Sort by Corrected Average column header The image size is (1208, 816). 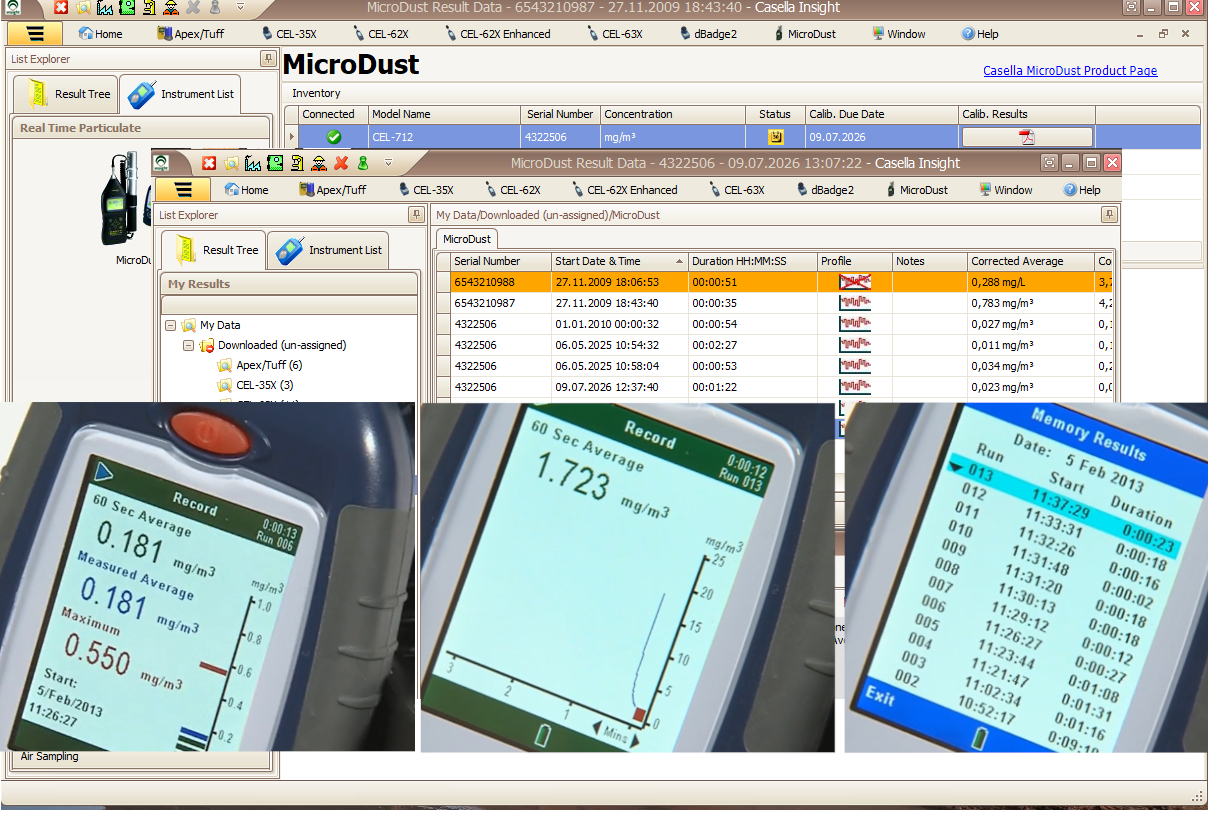click(x=1031, y=261)
